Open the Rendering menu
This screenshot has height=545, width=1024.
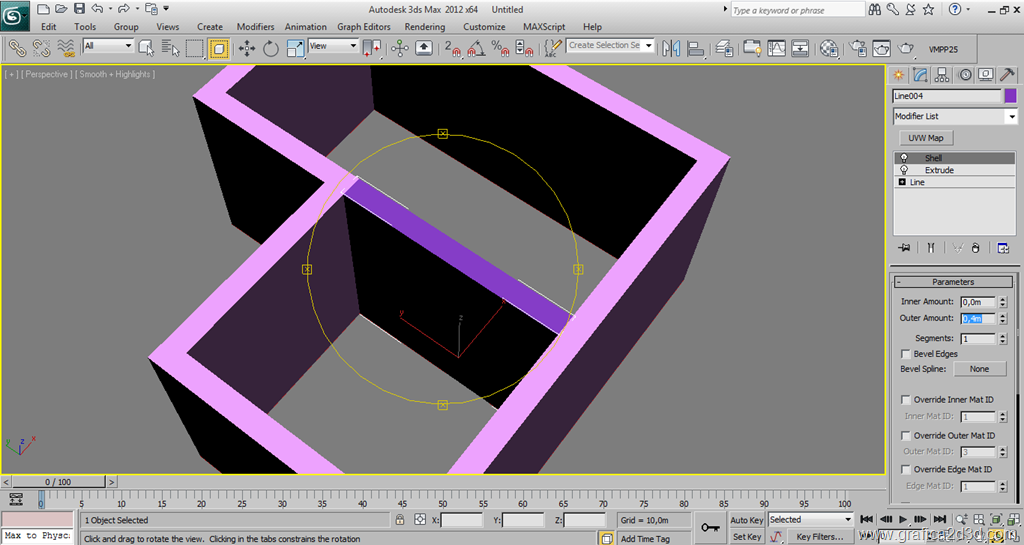click(x=425, y=27)
